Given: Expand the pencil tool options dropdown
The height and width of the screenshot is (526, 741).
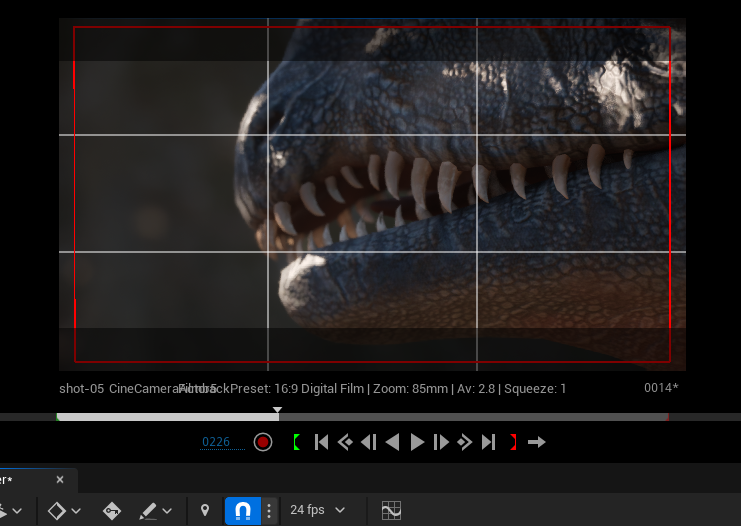Looking at the screenshot, I should click(167, 511).
